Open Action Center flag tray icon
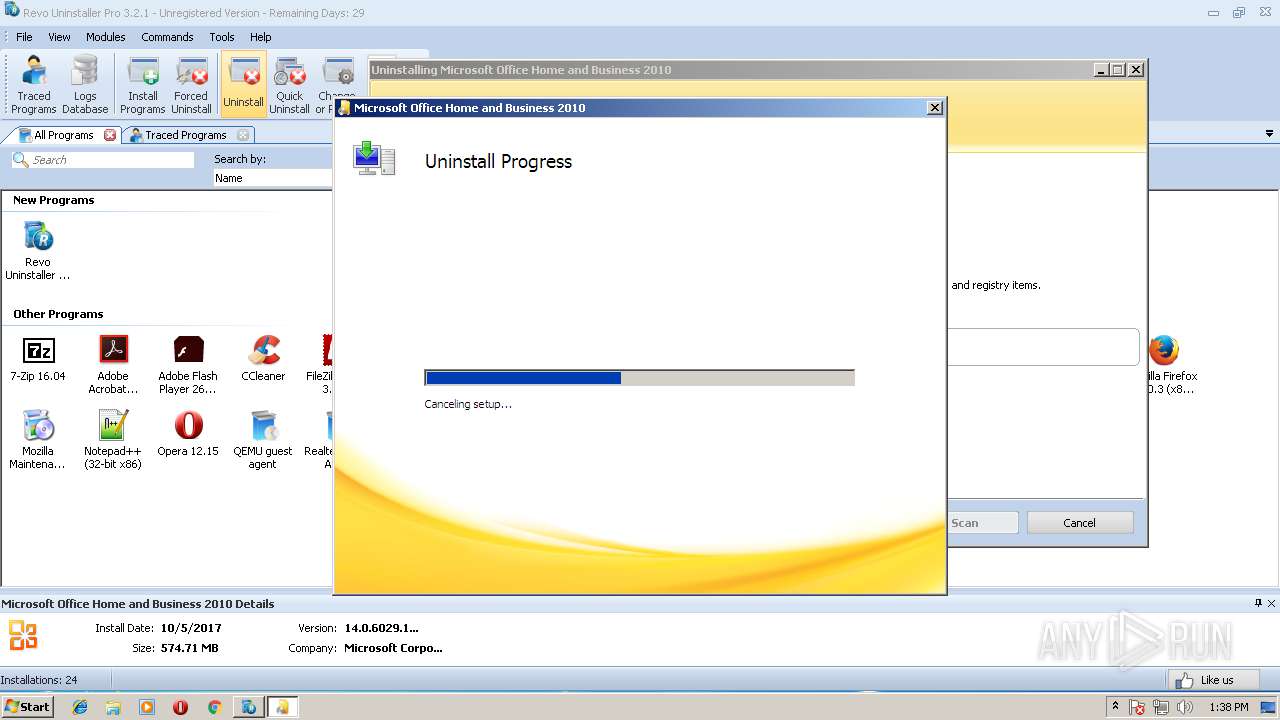This screenshot has height=720, width=1280. (1137, 707)
